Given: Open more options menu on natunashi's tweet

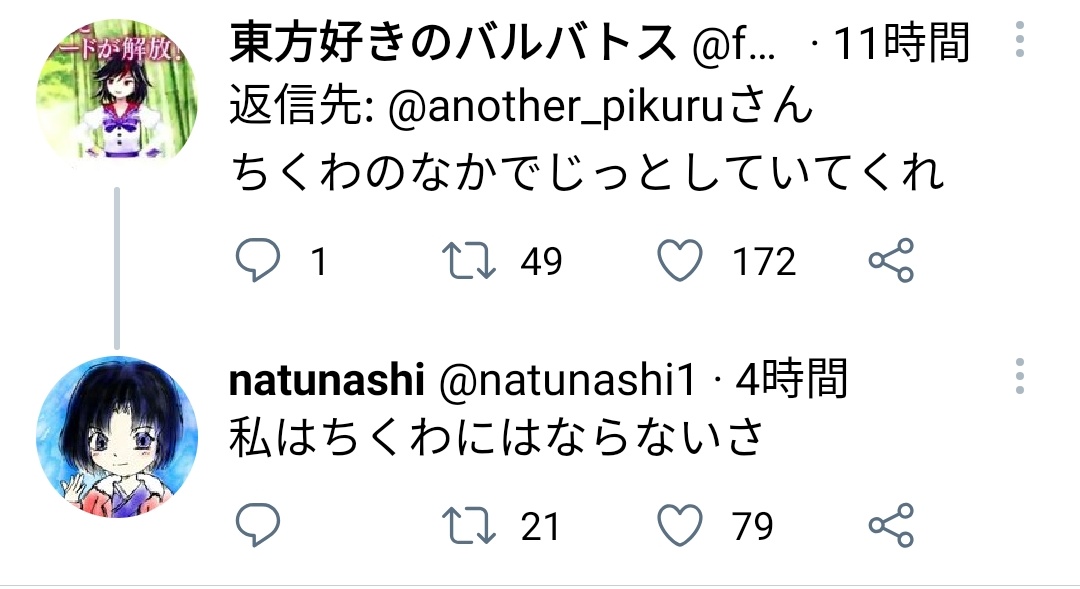Looking at the screenshot, I should click(1019, 376).
